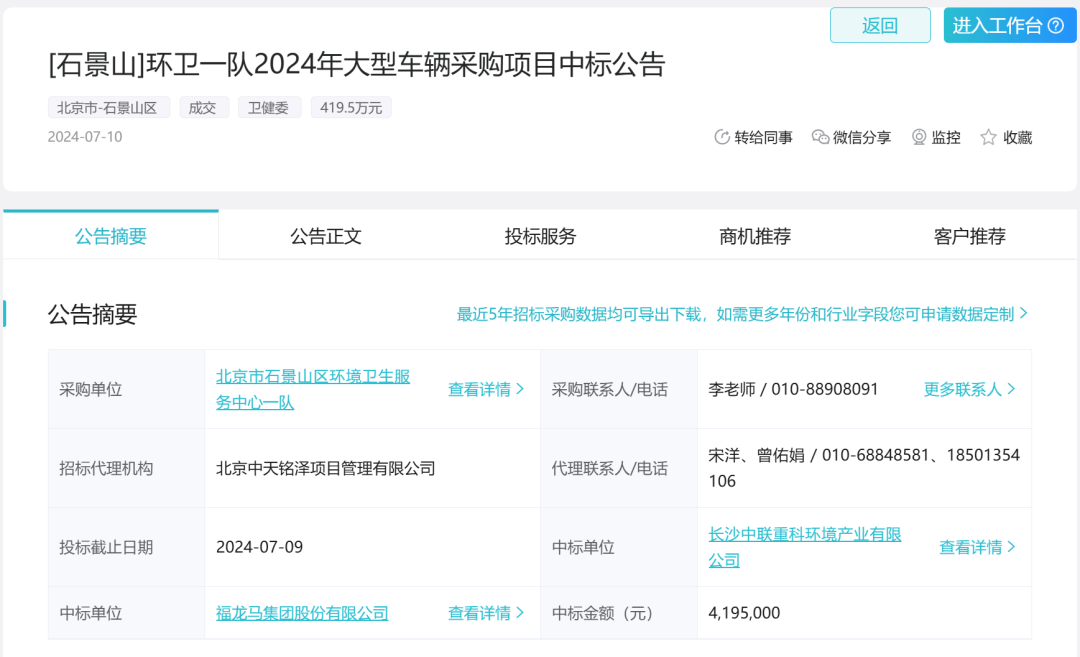
Task: Open the 商机推荐 tab
Action: [755, 236]
